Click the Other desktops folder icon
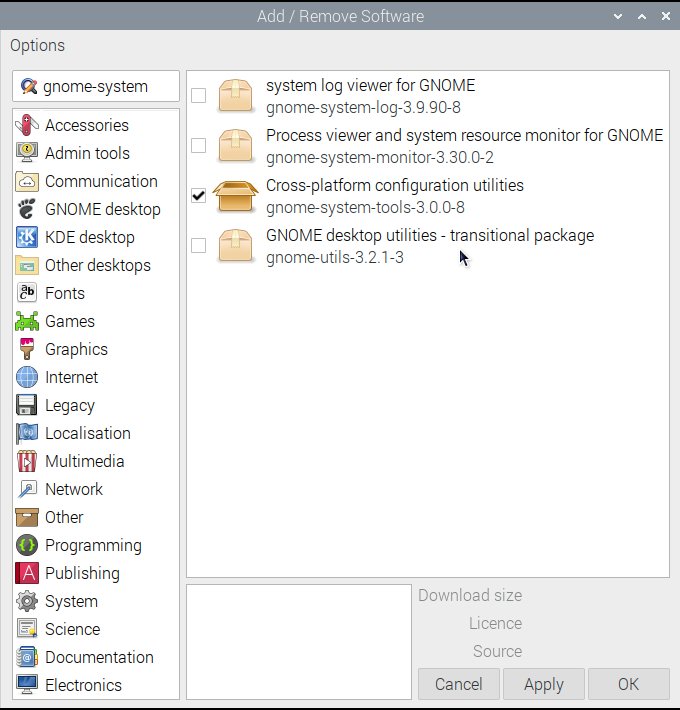 (27, 265)
